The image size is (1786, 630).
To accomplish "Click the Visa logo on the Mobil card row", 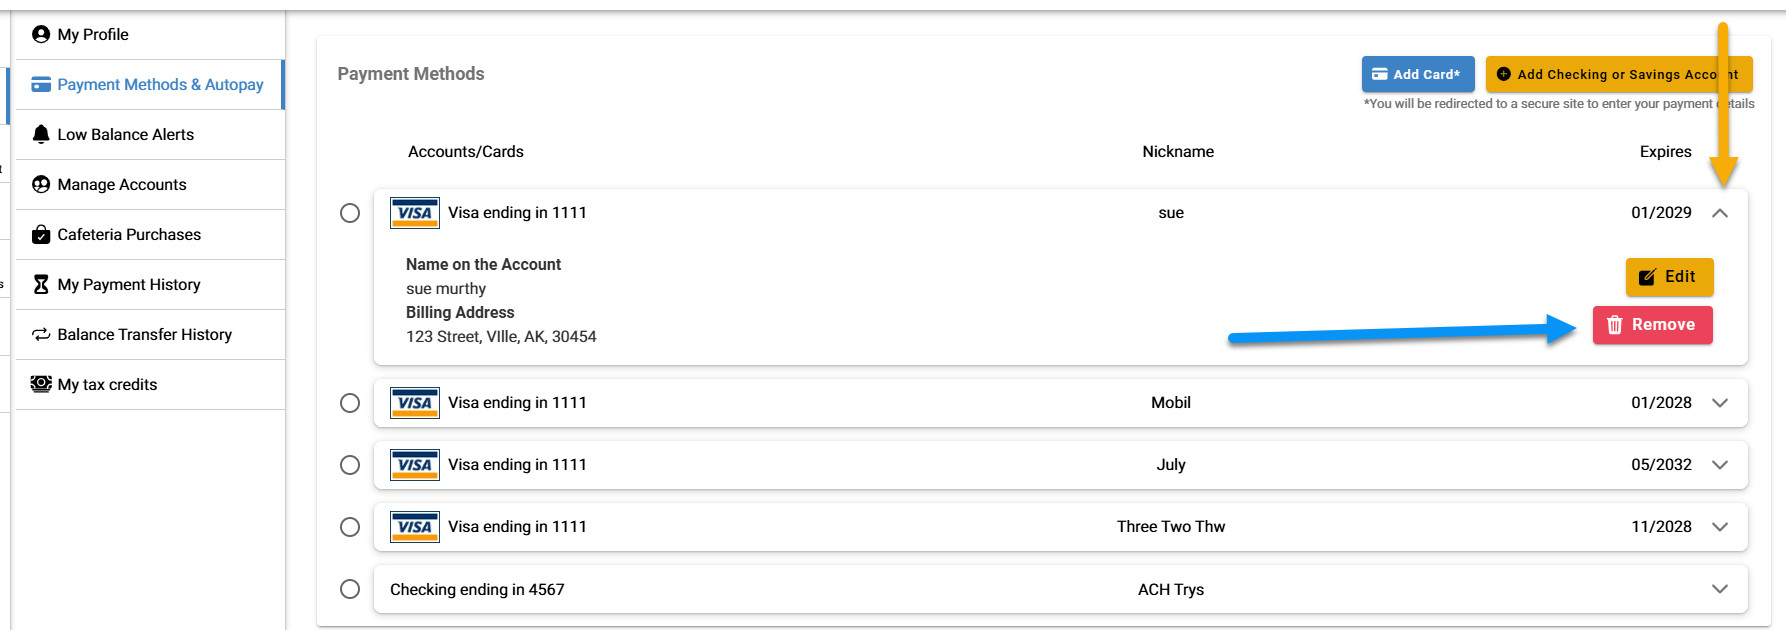I will click(414, 403).
